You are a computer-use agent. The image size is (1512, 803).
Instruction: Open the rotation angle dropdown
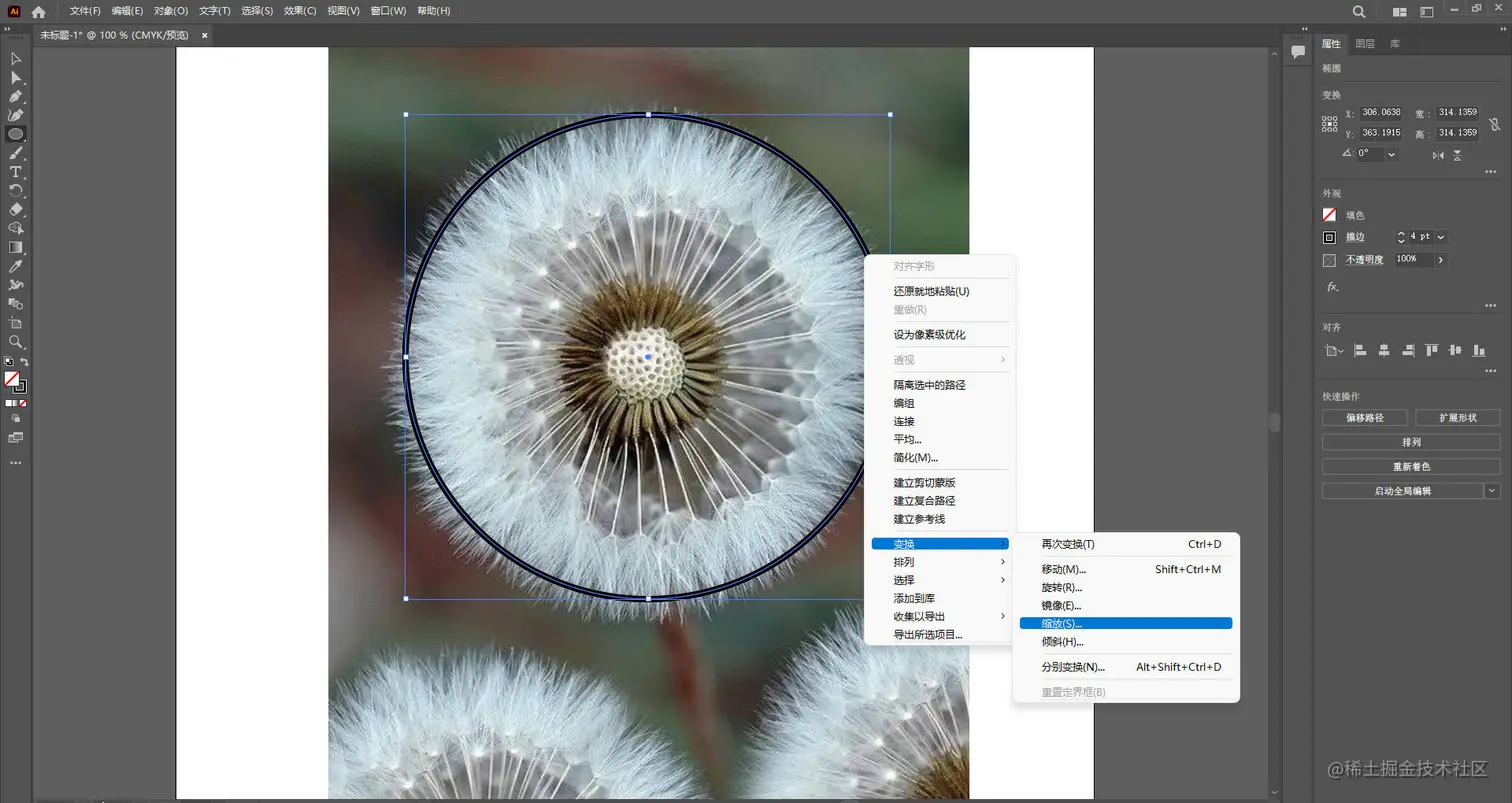point(1391,154)
